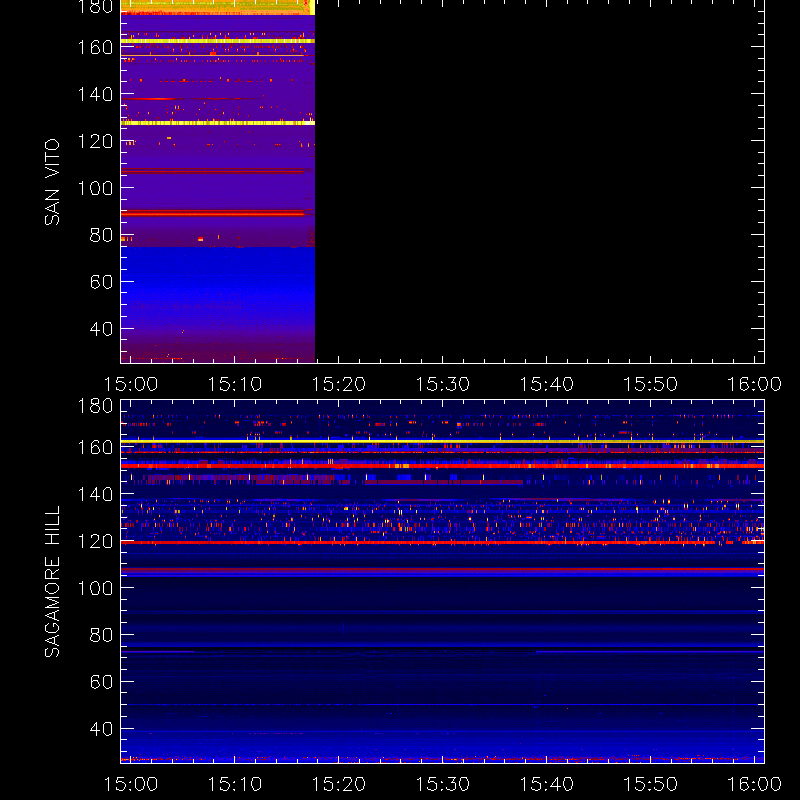The width and height of the screenshot is (800, 800).
Task: Click 15:00 under the Sagamore Hill plot
Action: [131, 784]
